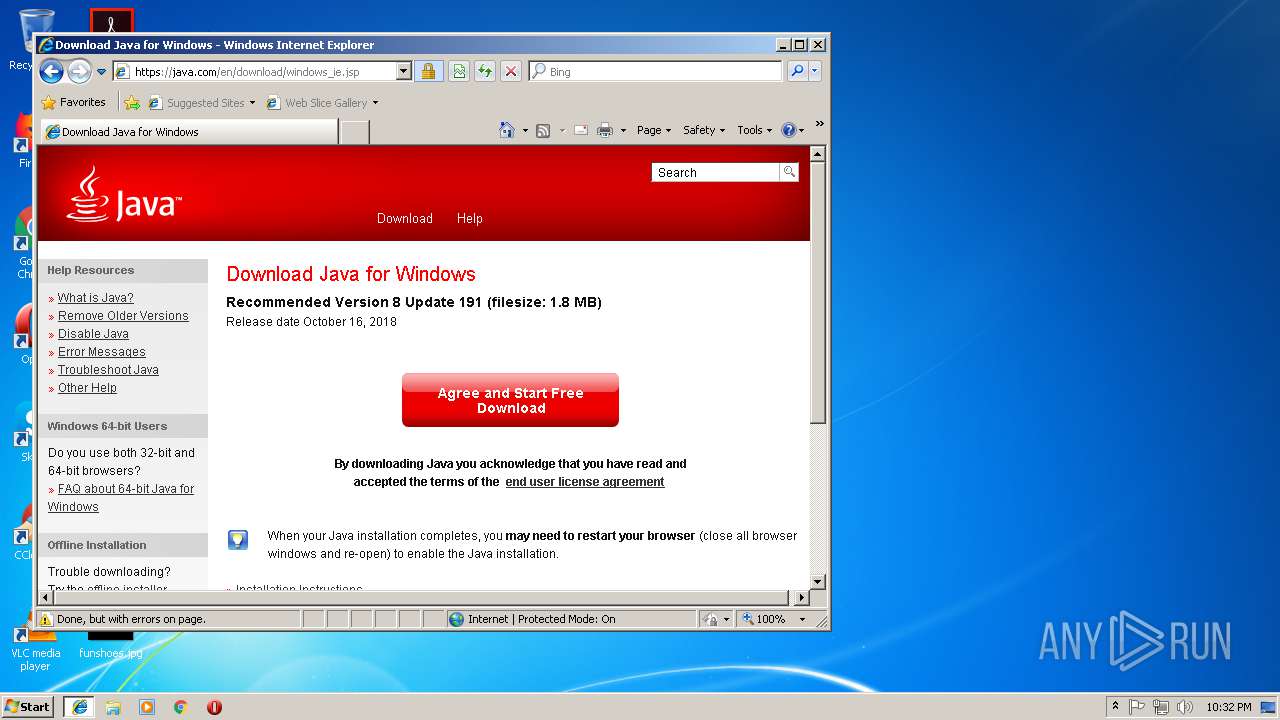
Task: Click the Compatibility View icon
Action: tap(458, 72)
